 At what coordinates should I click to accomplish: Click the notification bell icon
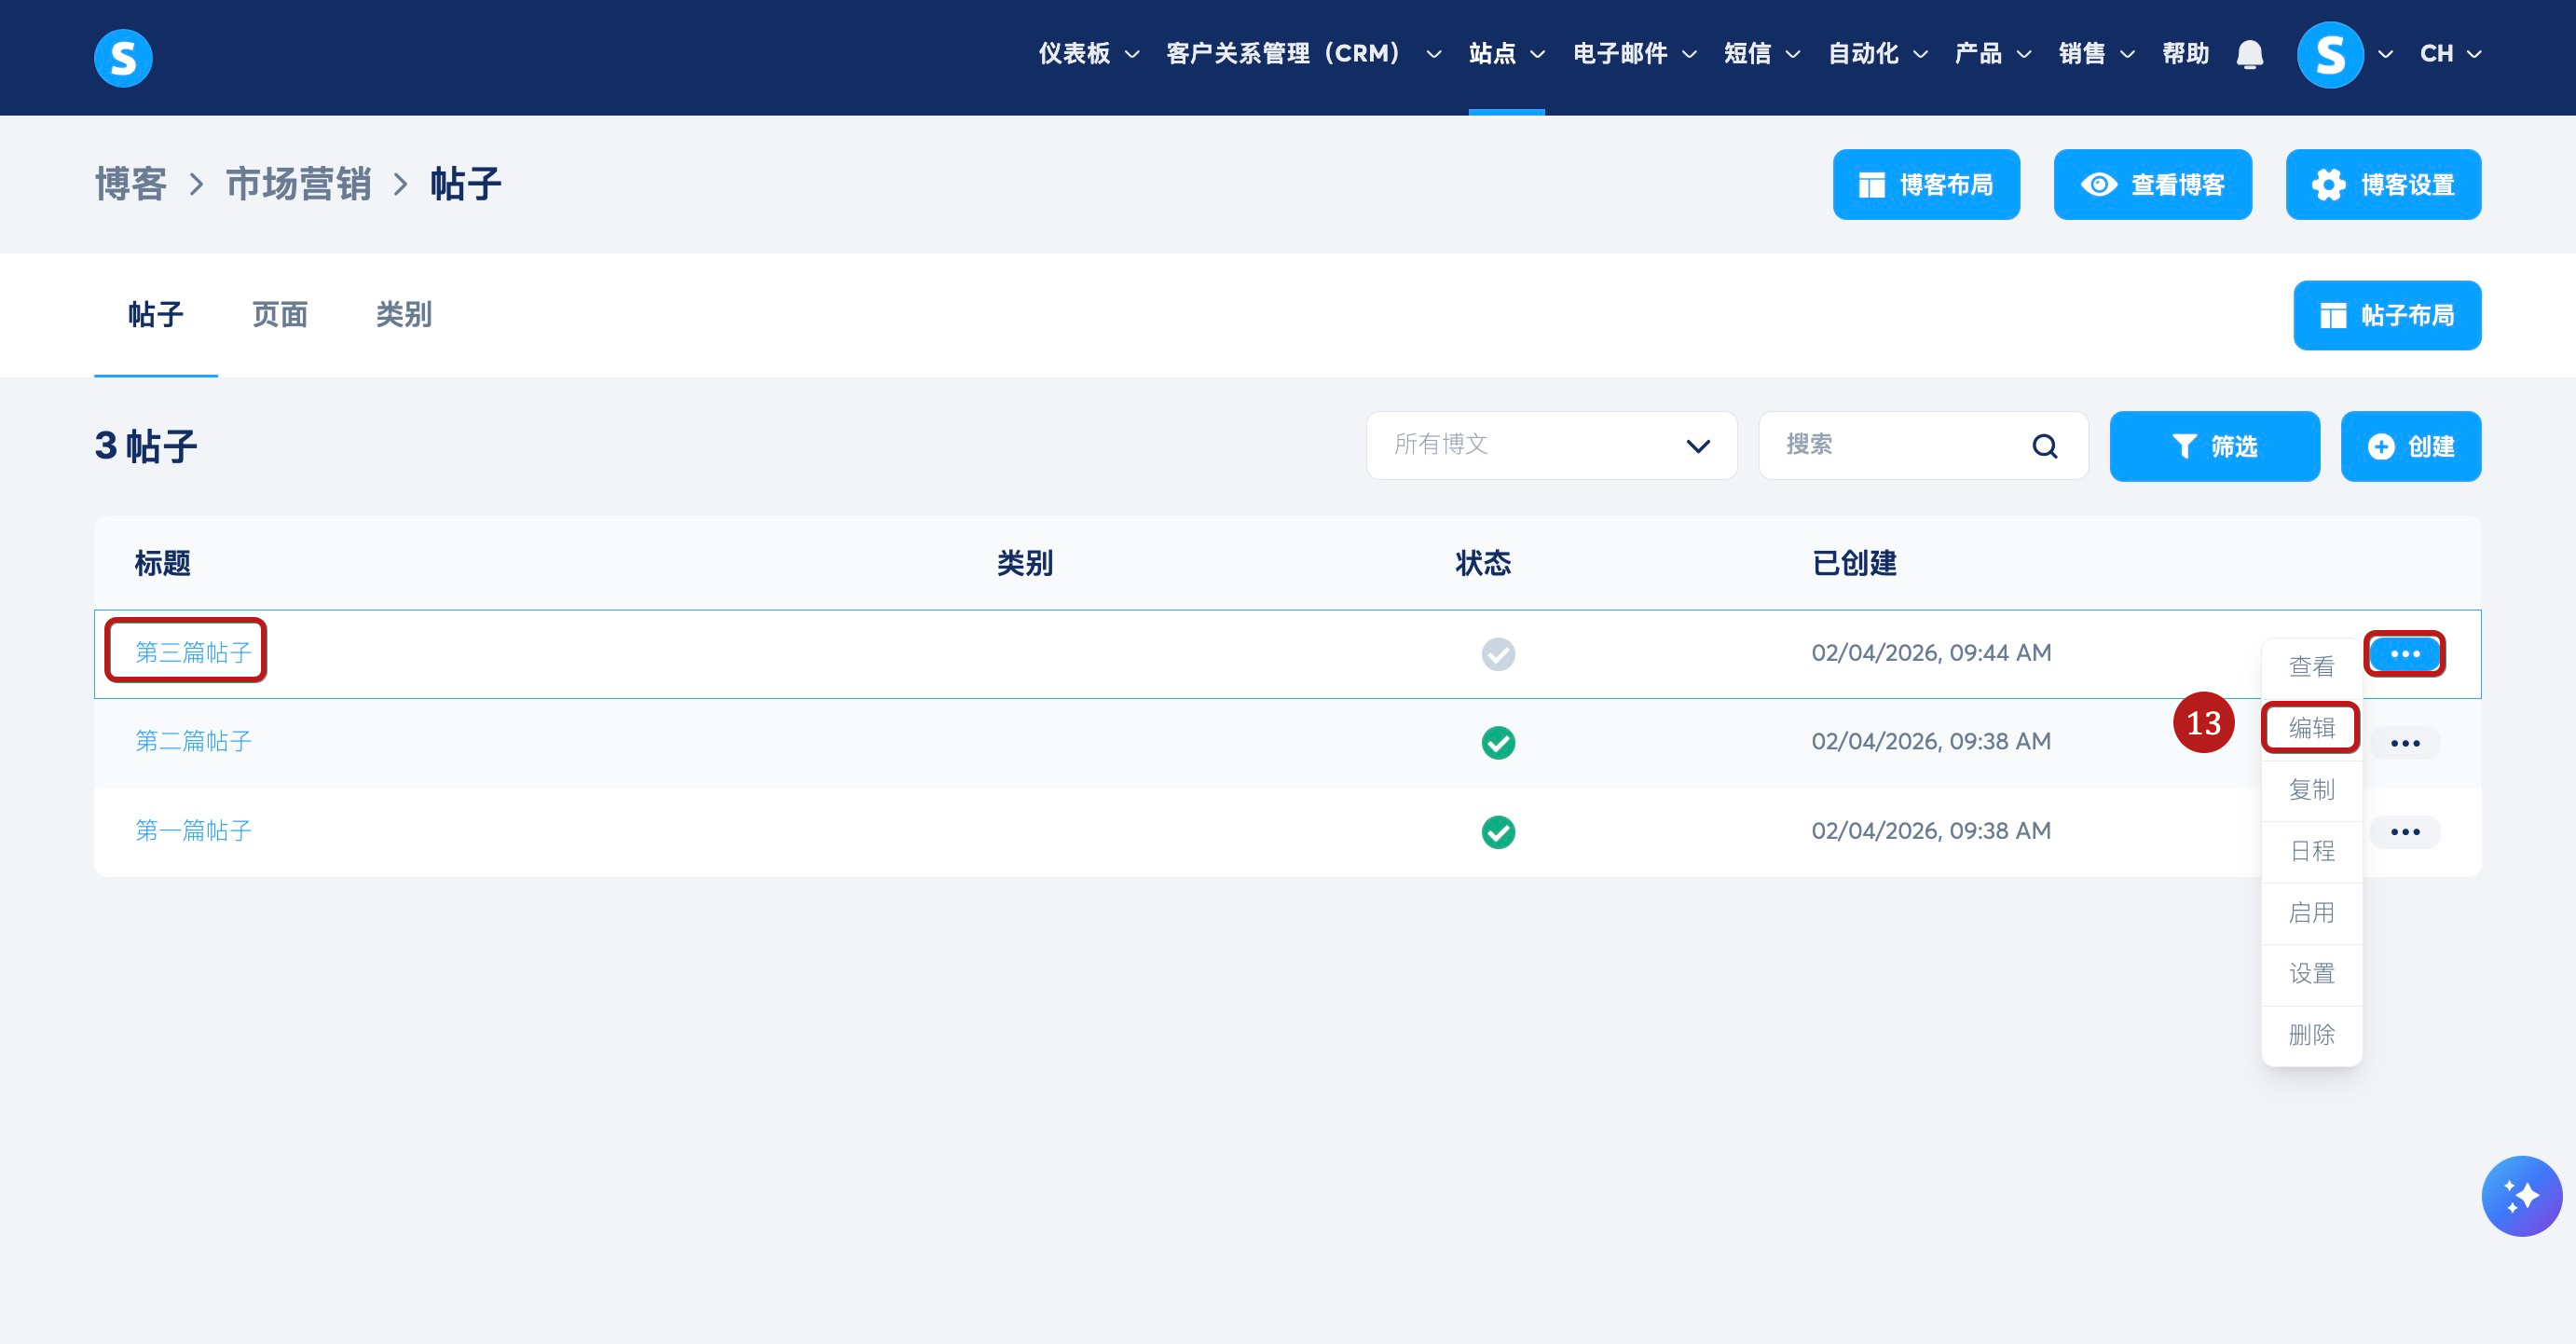(2249, 54)
